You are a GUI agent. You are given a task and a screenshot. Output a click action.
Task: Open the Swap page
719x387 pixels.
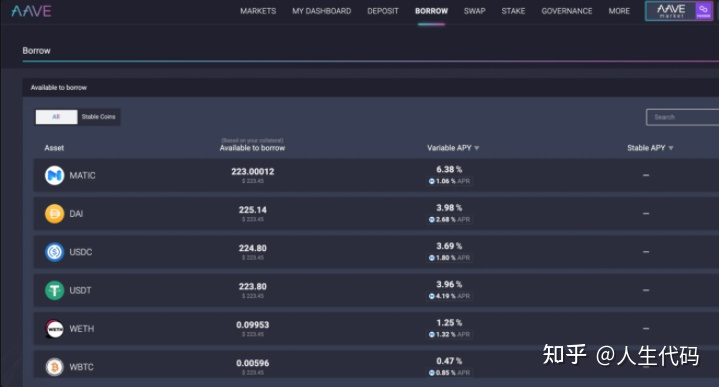click(x=475, y=11)
